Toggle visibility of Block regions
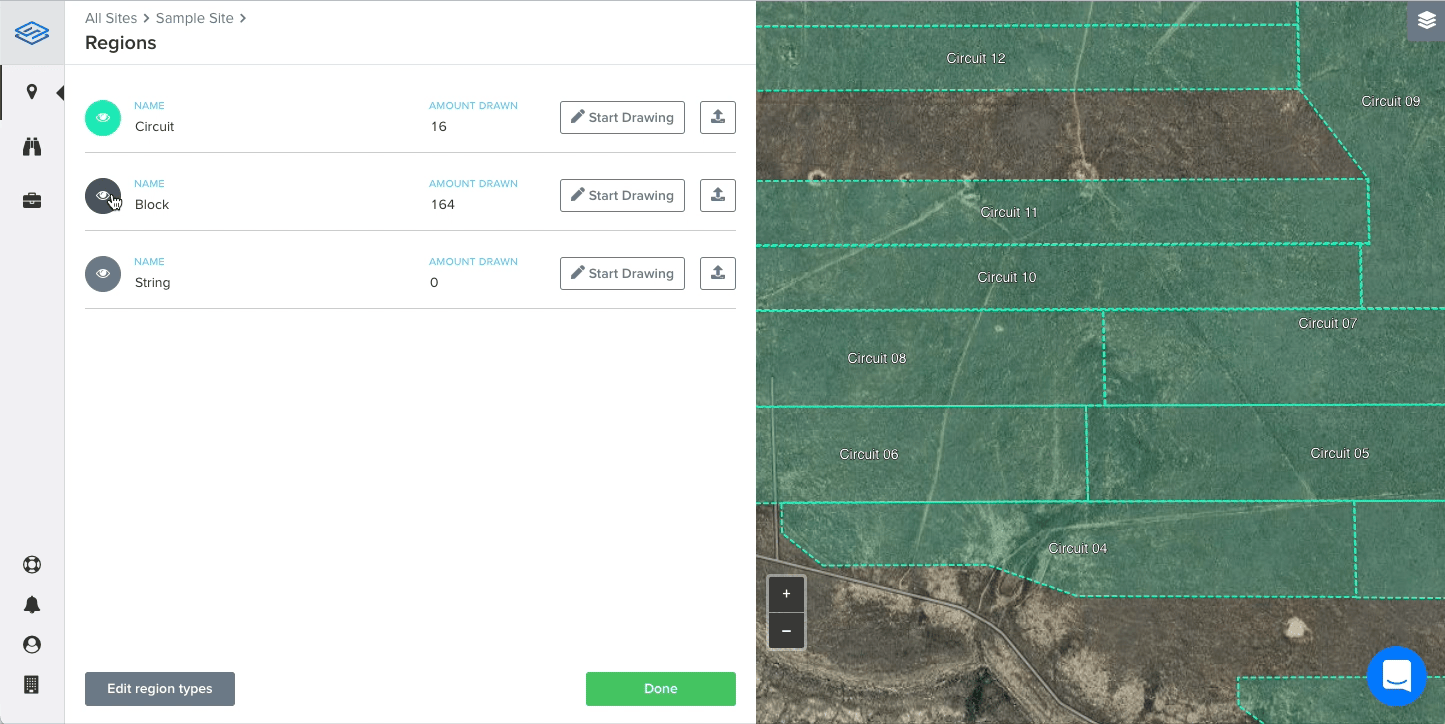Screen dimensions: 1445x724 103,196
